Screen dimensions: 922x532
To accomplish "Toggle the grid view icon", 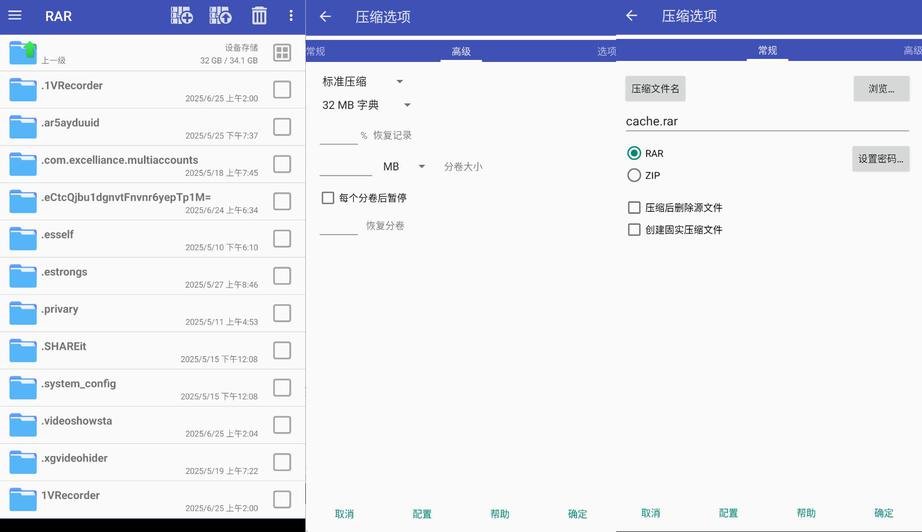I will pos(282,53).
